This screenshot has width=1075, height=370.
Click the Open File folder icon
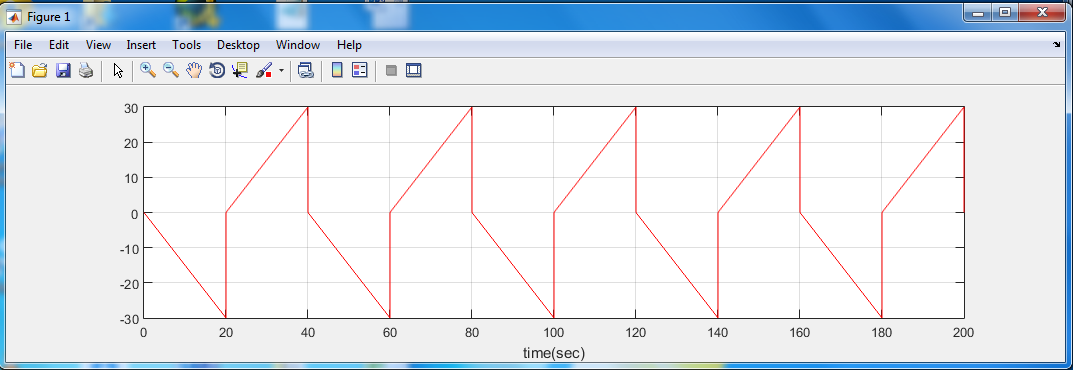click(x=40, y=70)
